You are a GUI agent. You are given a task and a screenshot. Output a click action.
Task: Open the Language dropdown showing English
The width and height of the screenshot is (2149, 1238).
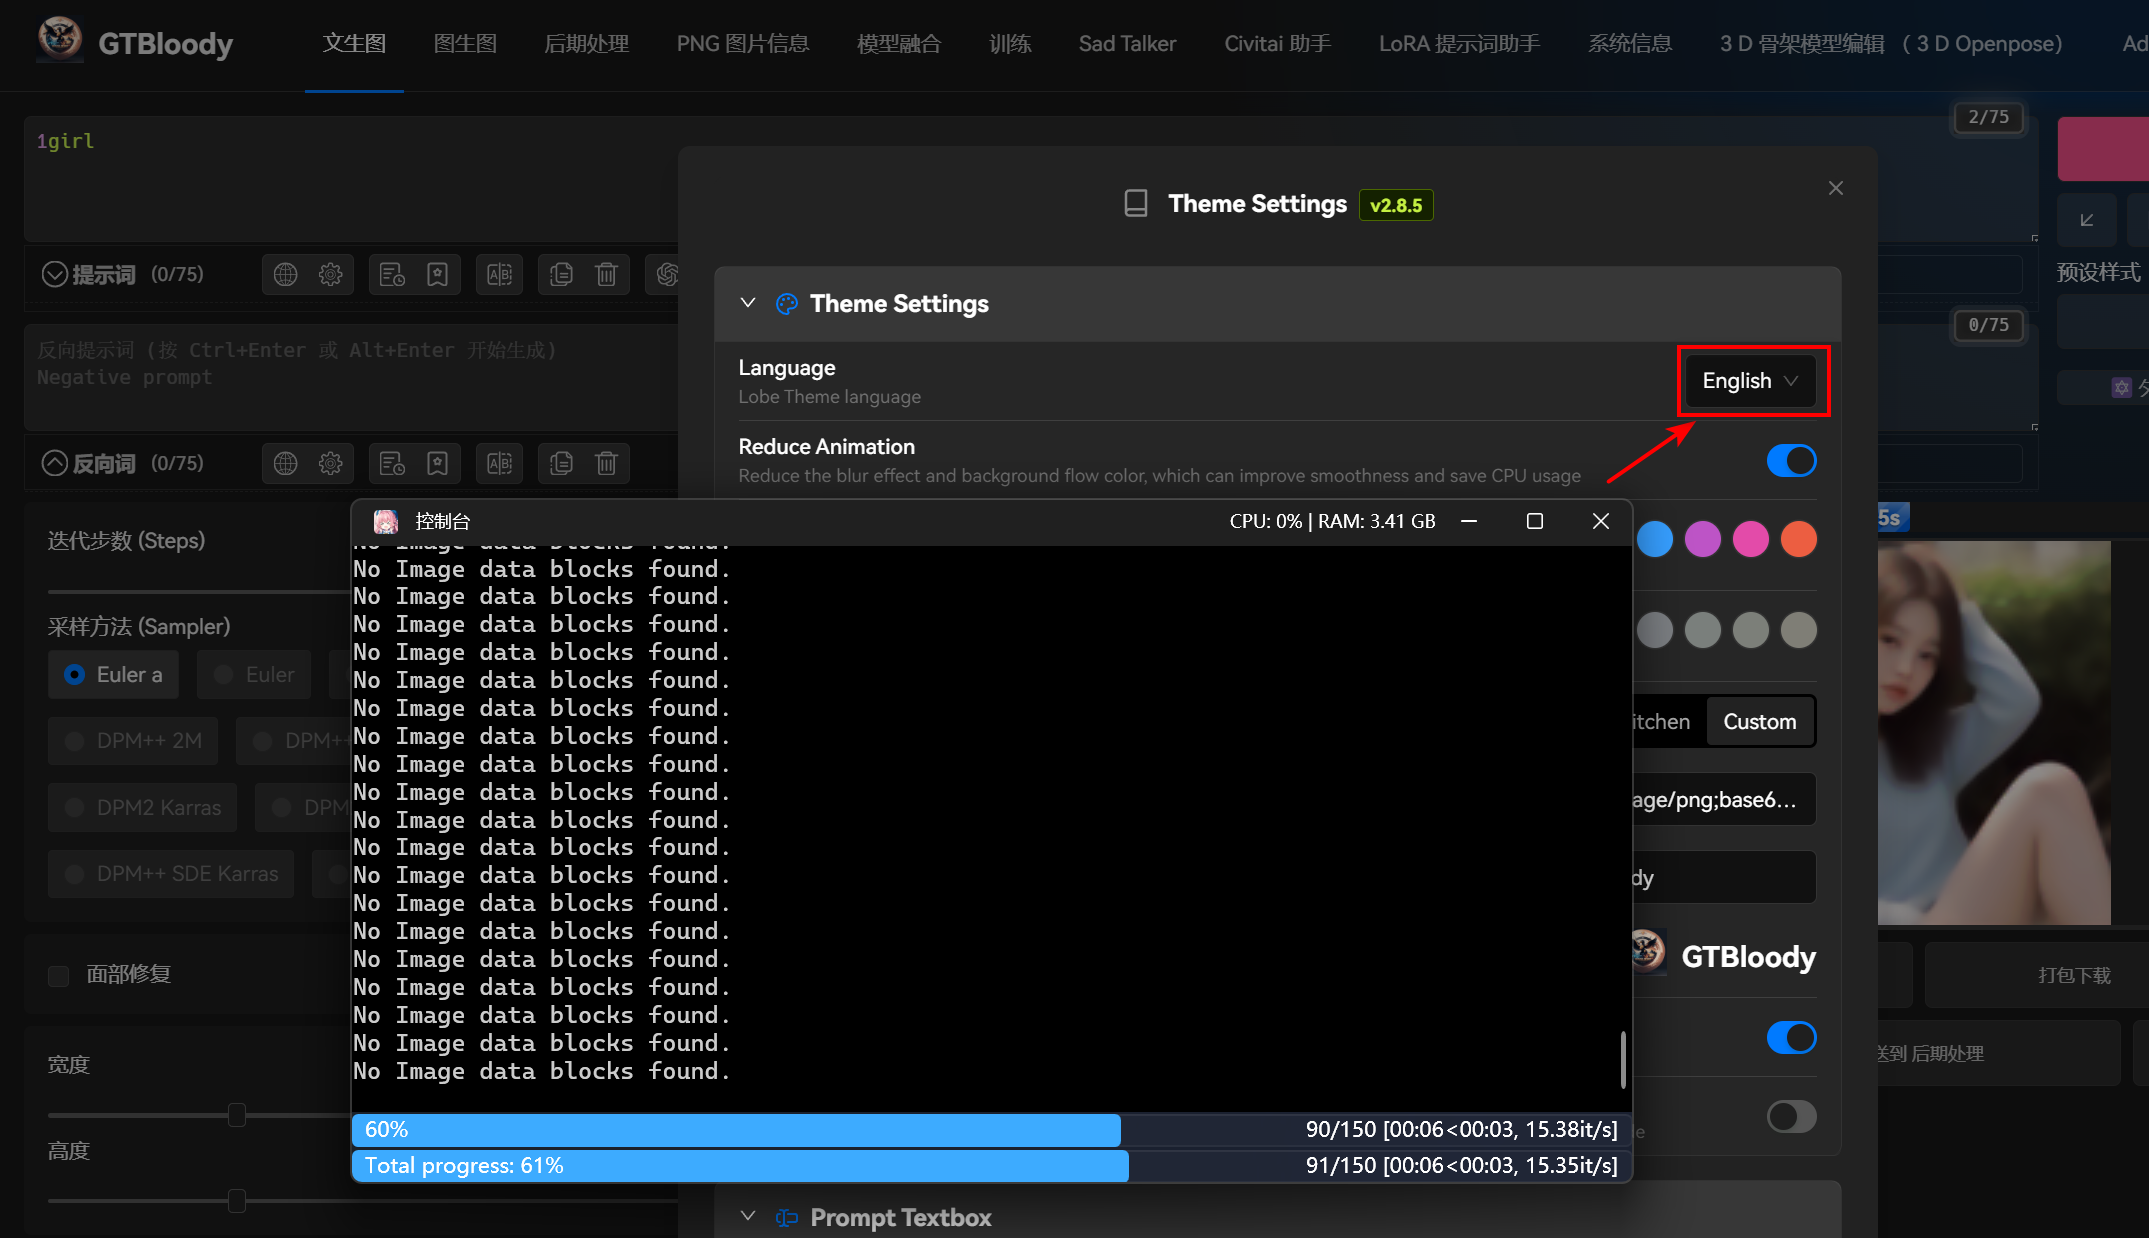(x=1750, y=381)
